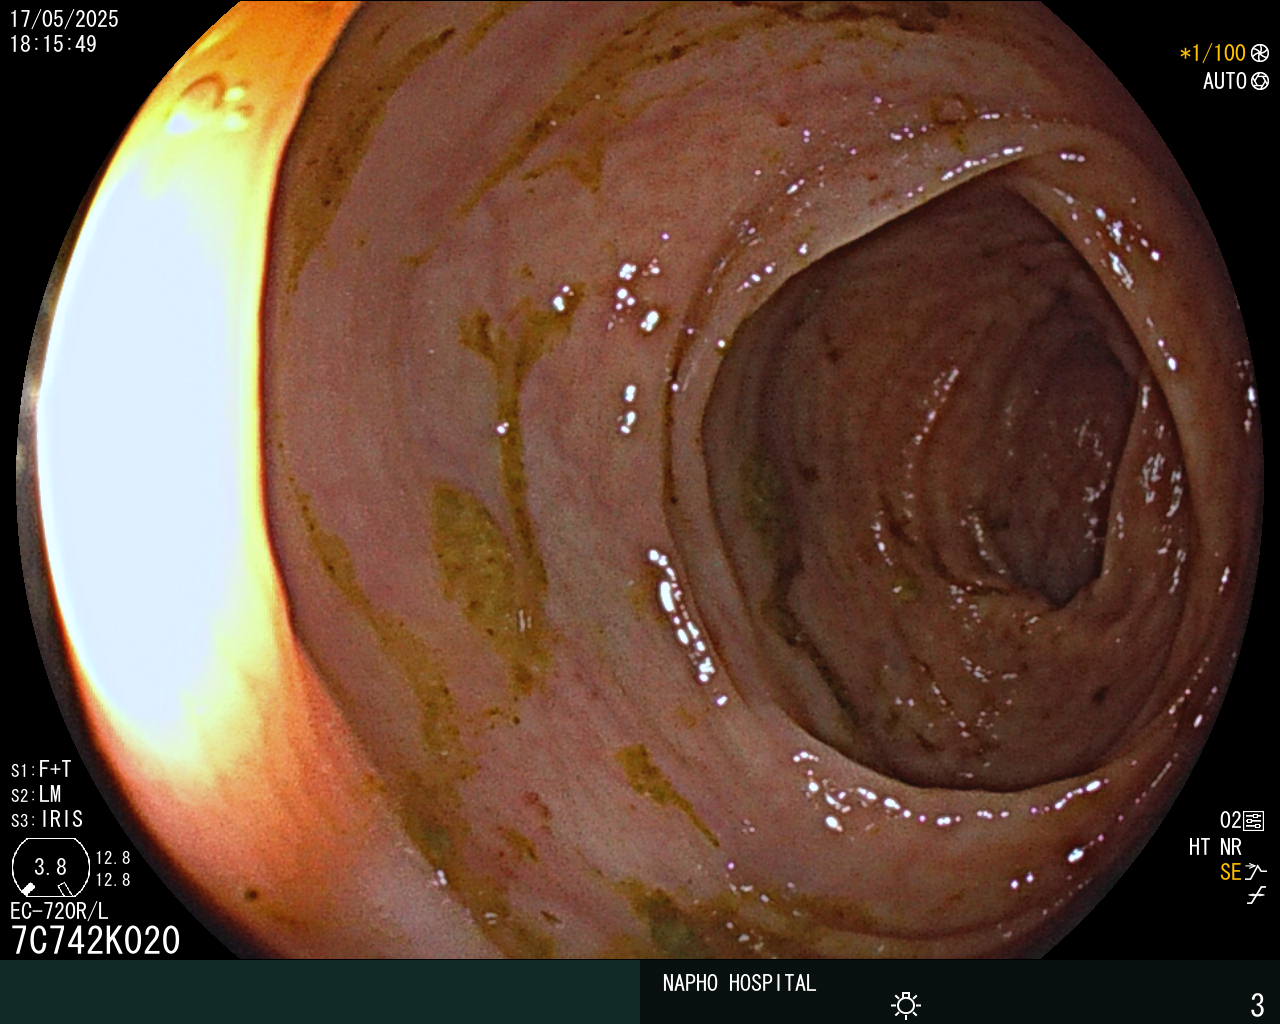Screen dimensions: 1280x1024
Task: Click the S3: IRIS switch assignment
Action: point(47,819)
